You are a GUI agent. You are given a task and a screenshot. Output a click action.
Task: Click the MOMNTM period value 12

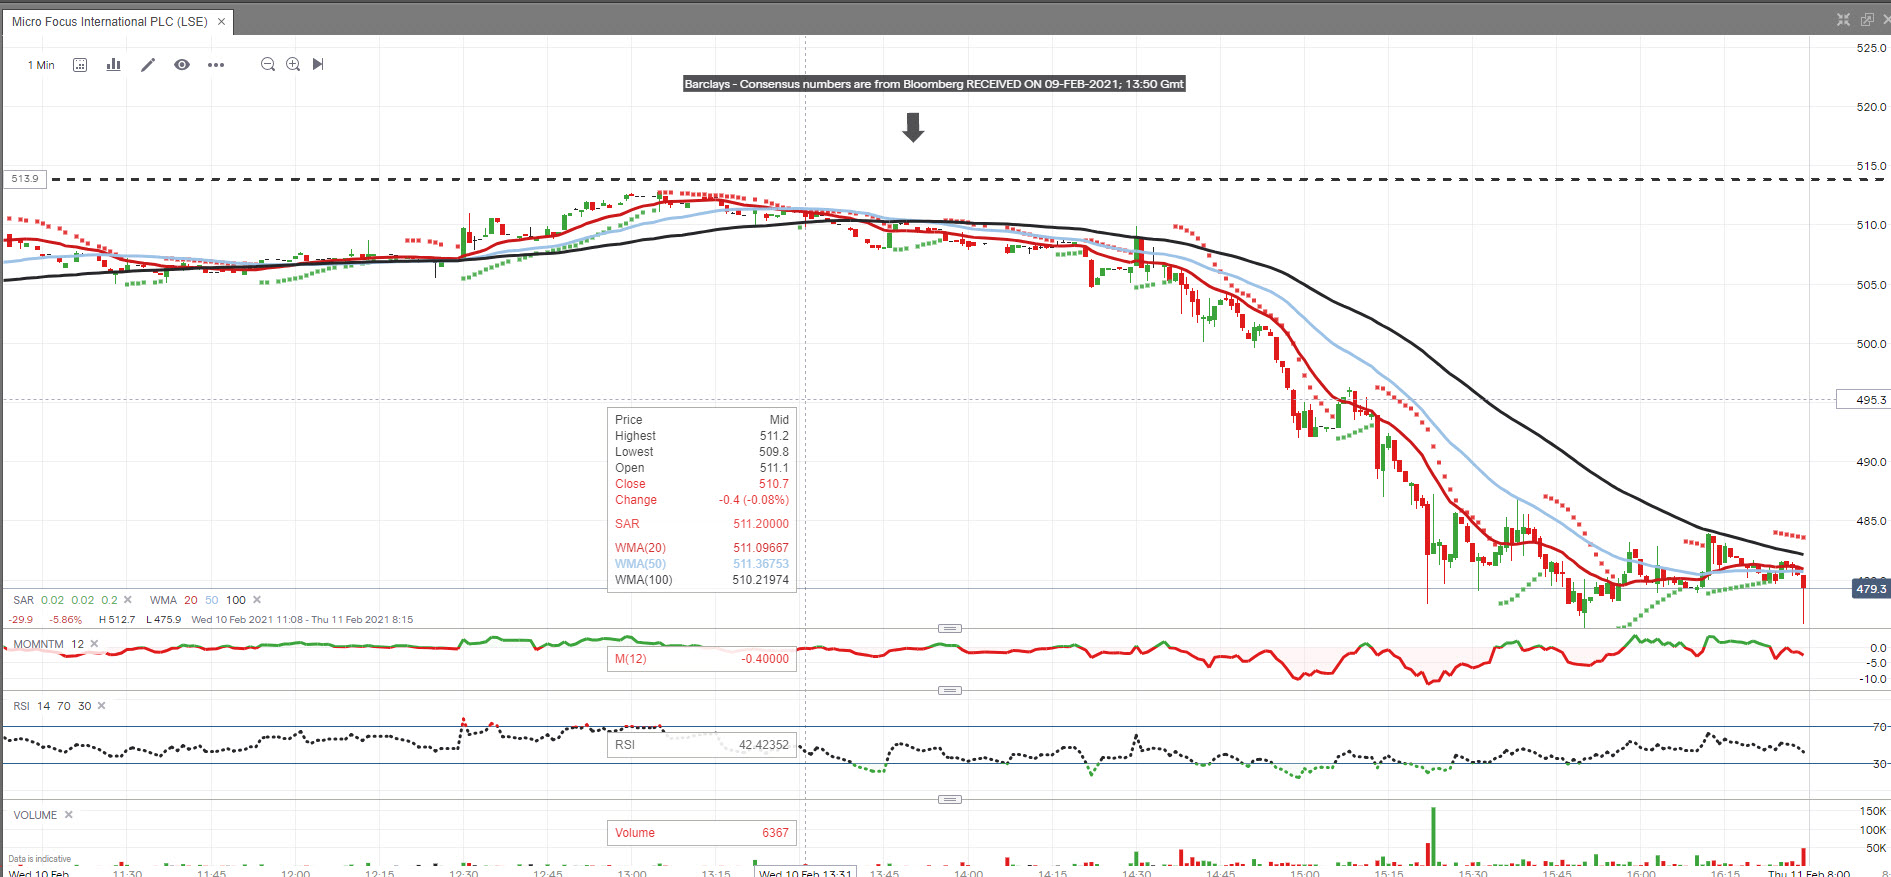(77, 644)
